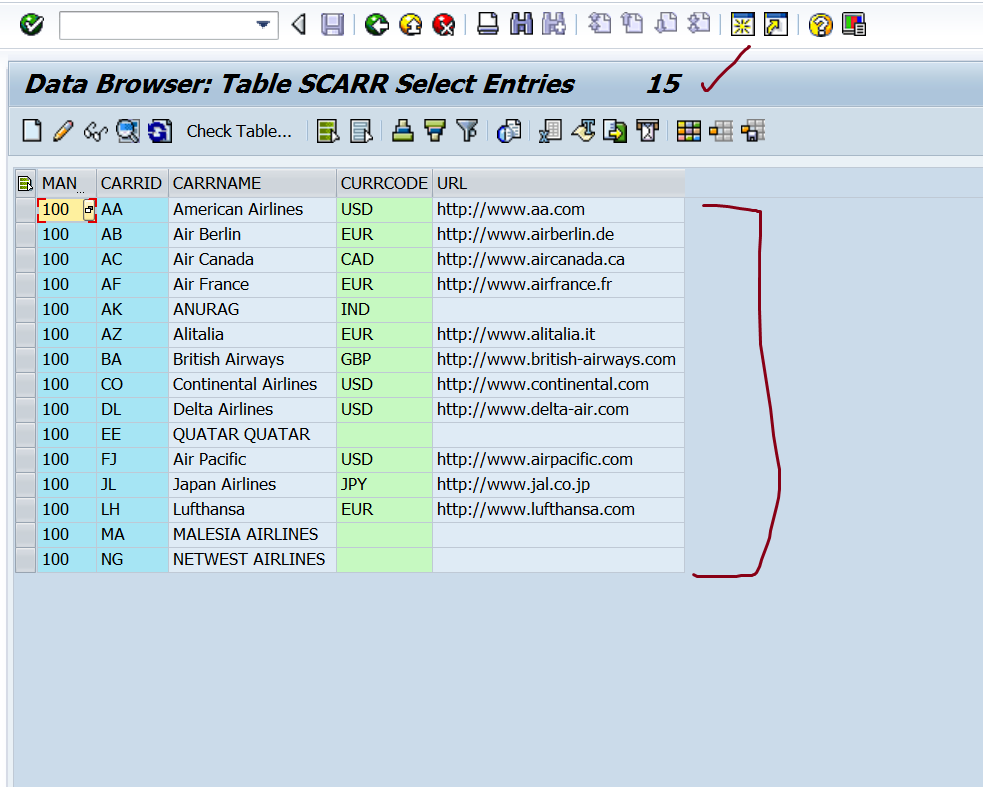983x787 pixels.
Task: Go to the previous page icon
Action: (632, 24)
